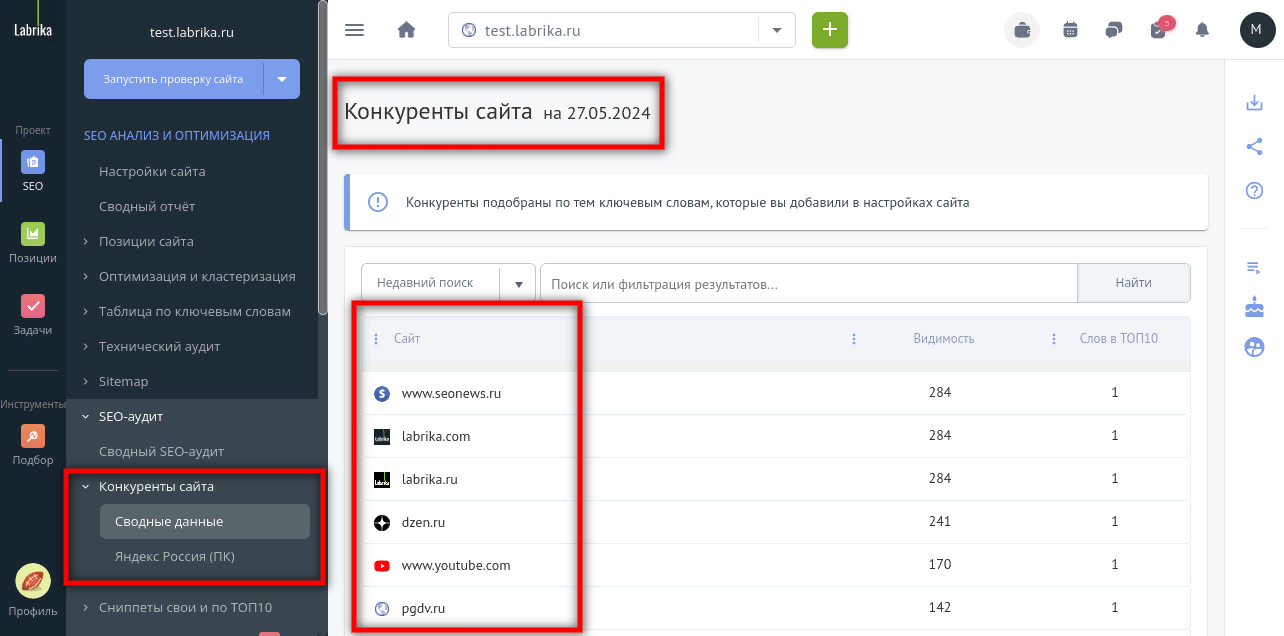Open the SEO project section icon
Viewport: 1284px width, 636px height.
[x=33, y=163]
